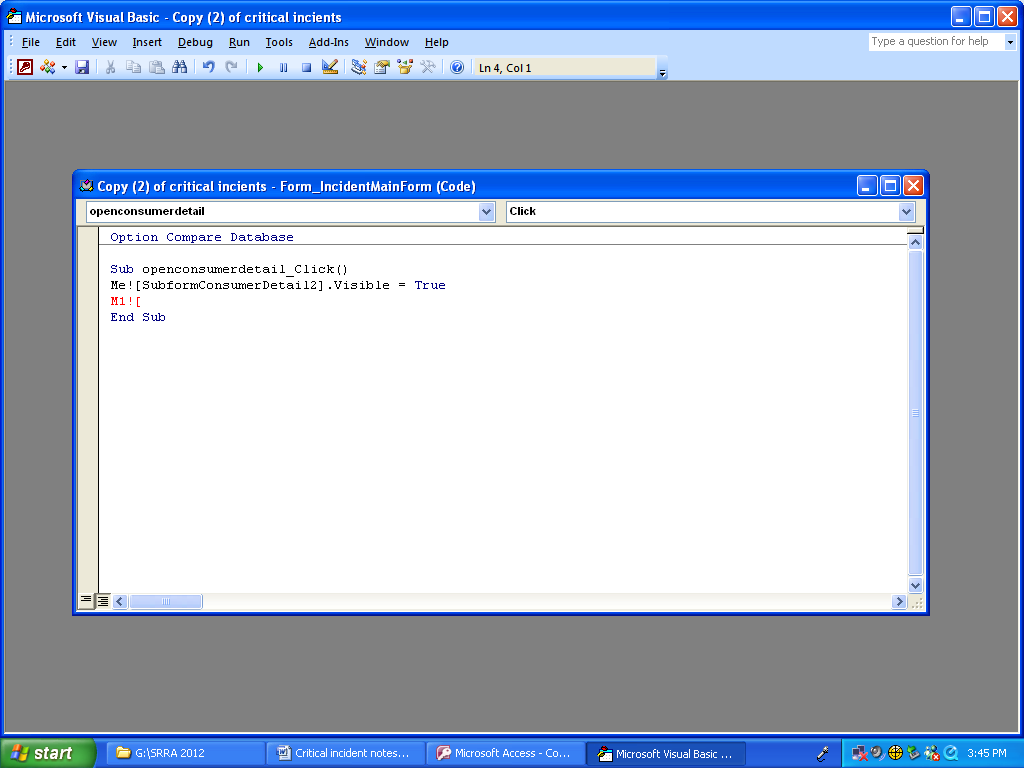Click the Visual Basic Help icon
Screen dimensions: 1024x768
click(457, 67)
